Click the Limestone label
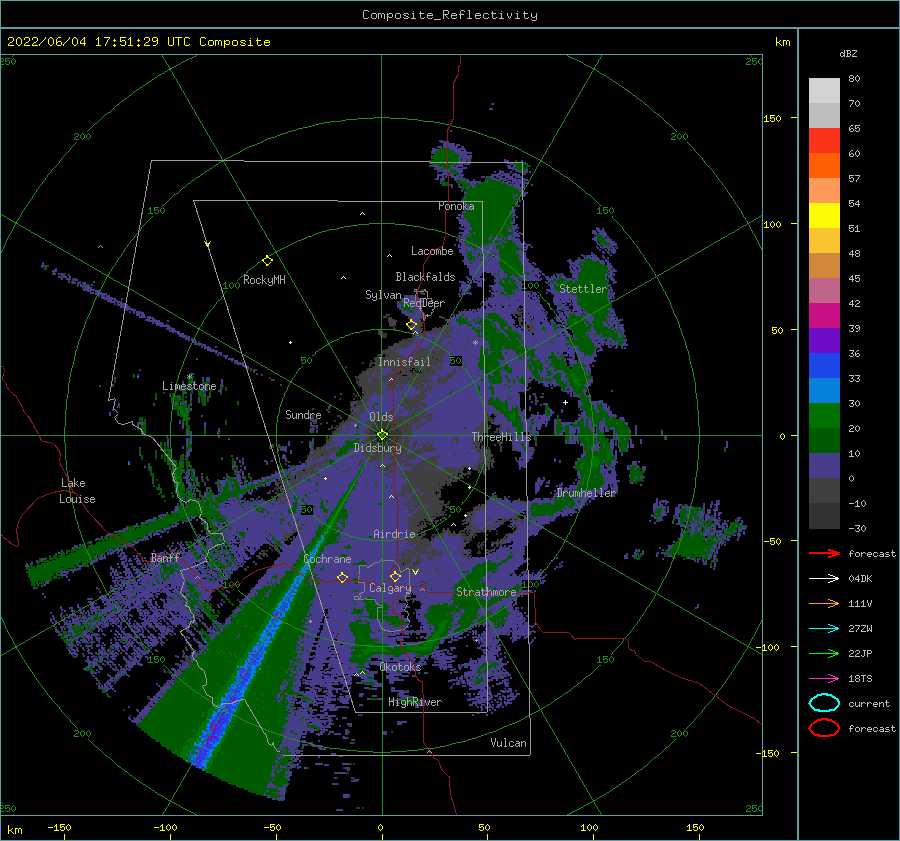 (x=189, y=386)
